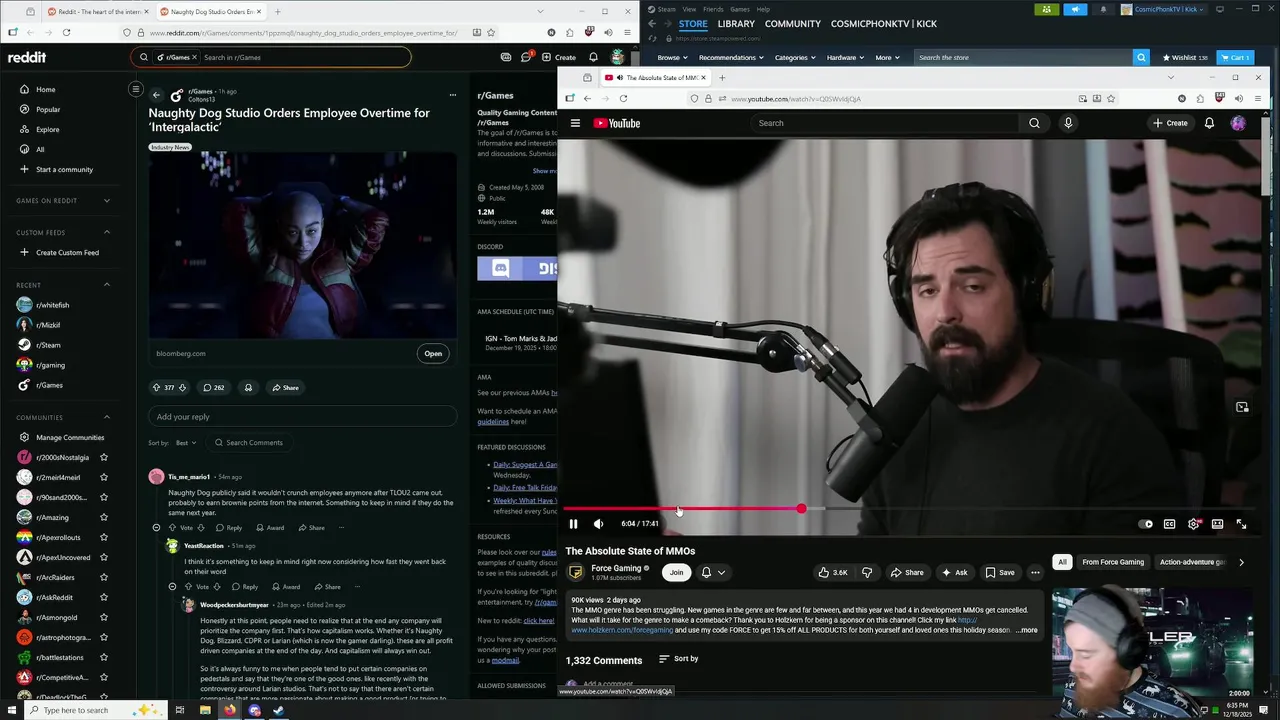The height and width of the screenshot is (720, 1280).
Task: Select the 'From Force Gaming' chip
Action: (1113, 562)
